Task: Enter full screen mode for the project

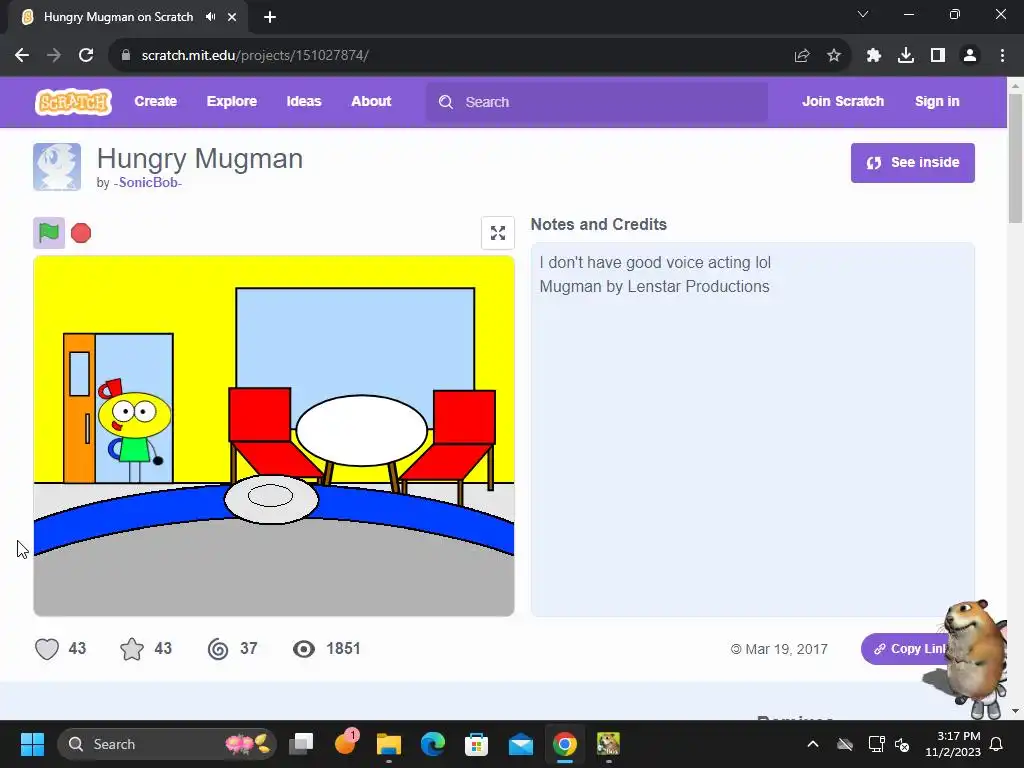Action: [x=498, y=233]
